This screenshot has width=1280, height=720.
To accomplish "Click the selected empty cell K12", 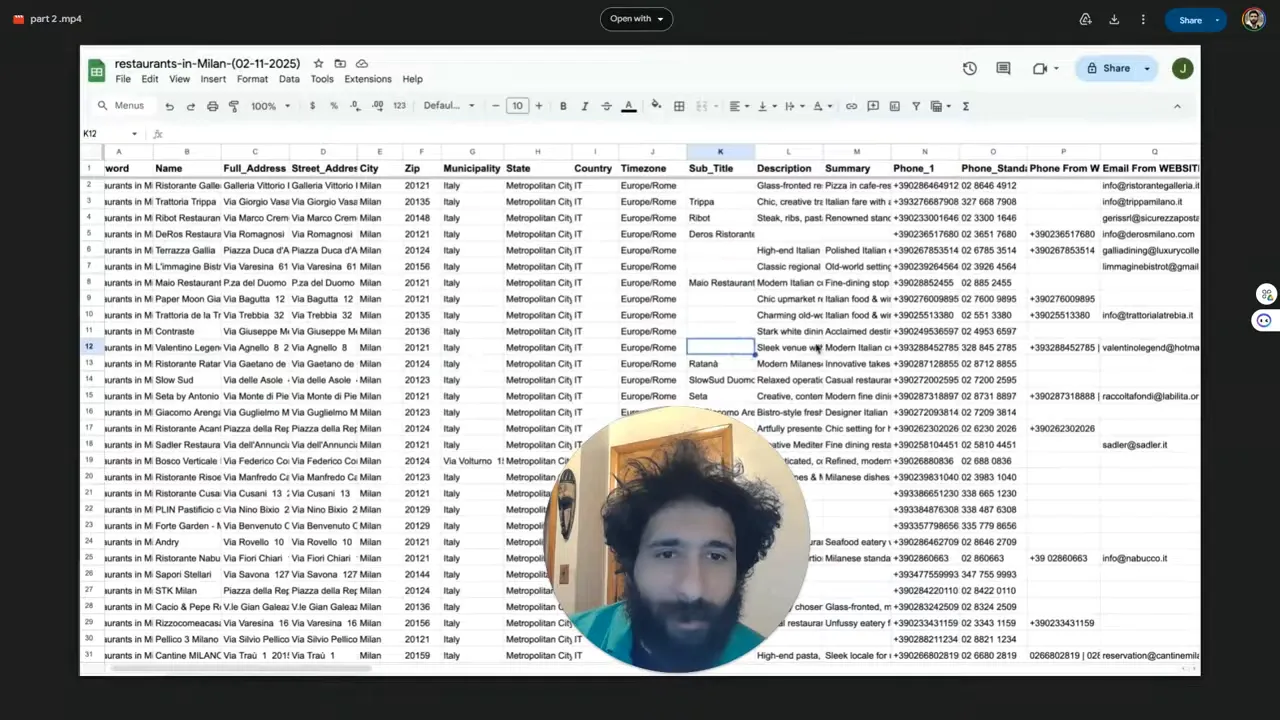I will point(720,348).
